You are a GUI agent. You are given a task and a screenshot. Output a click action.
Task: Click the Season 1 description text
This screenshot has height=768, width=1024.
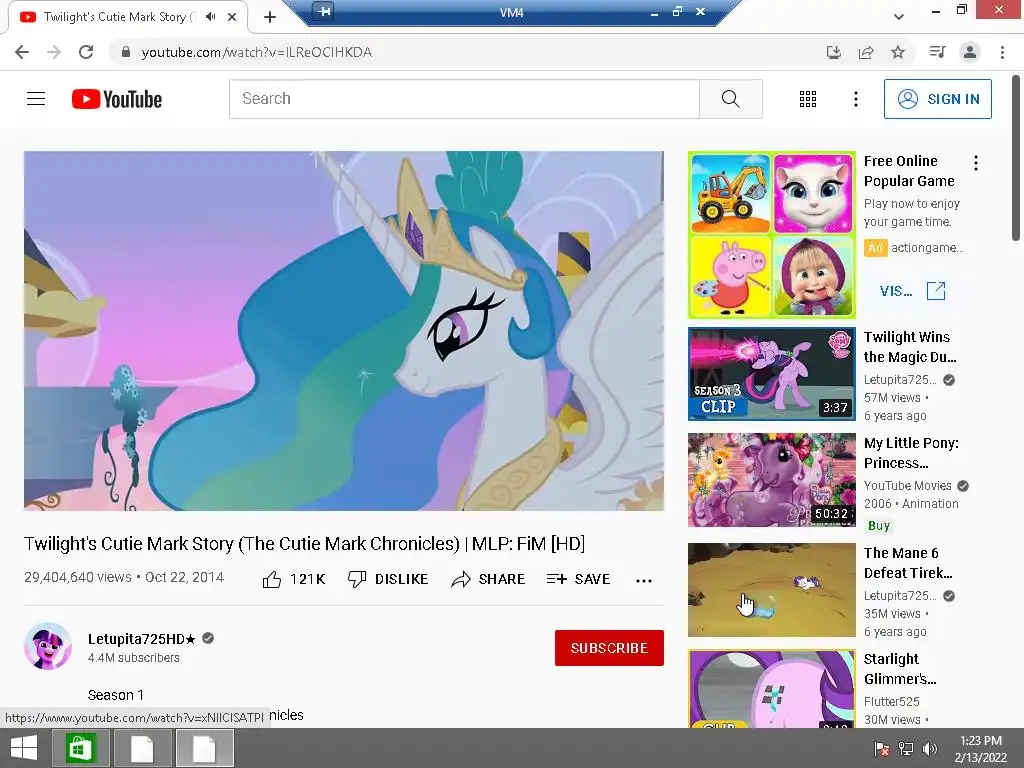tap(116, 695)
